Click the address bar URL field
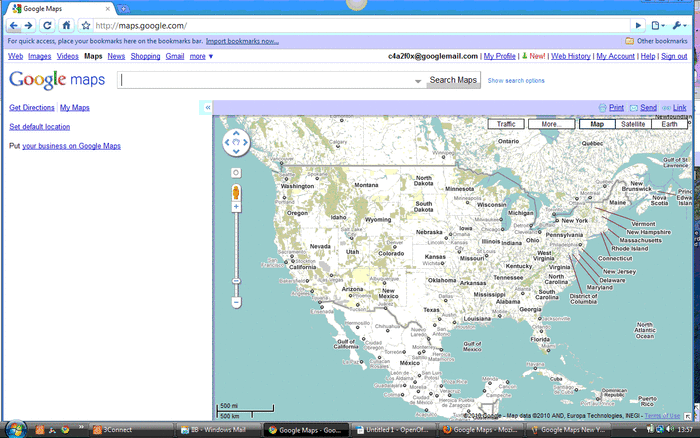Image resolution: width=700 pixels, height=438 pixels. (362, 25)
